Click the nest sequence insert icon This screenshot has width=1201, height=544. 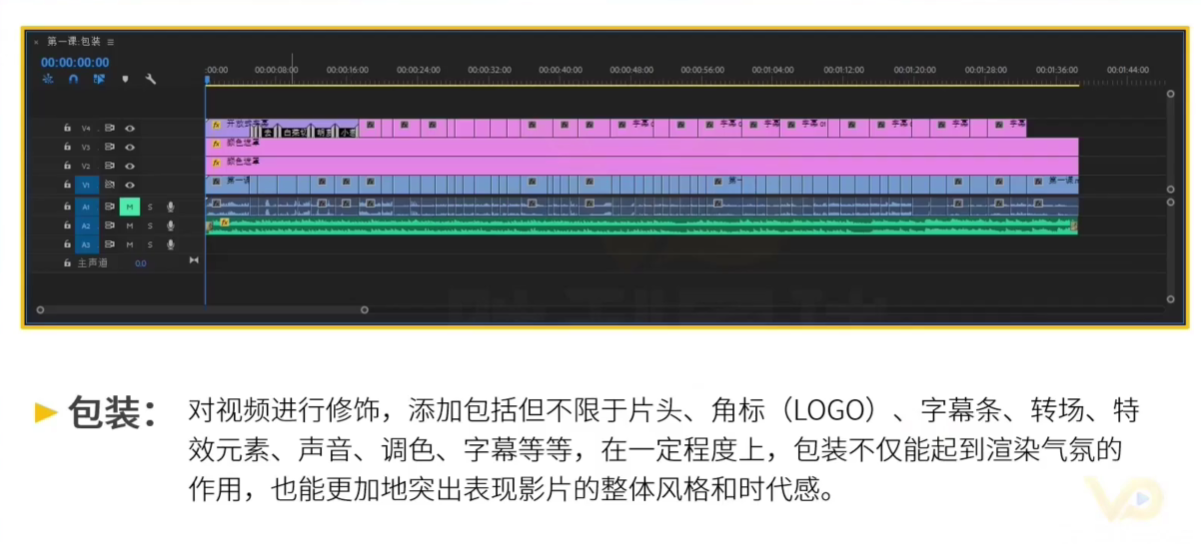tap(48, 79)
